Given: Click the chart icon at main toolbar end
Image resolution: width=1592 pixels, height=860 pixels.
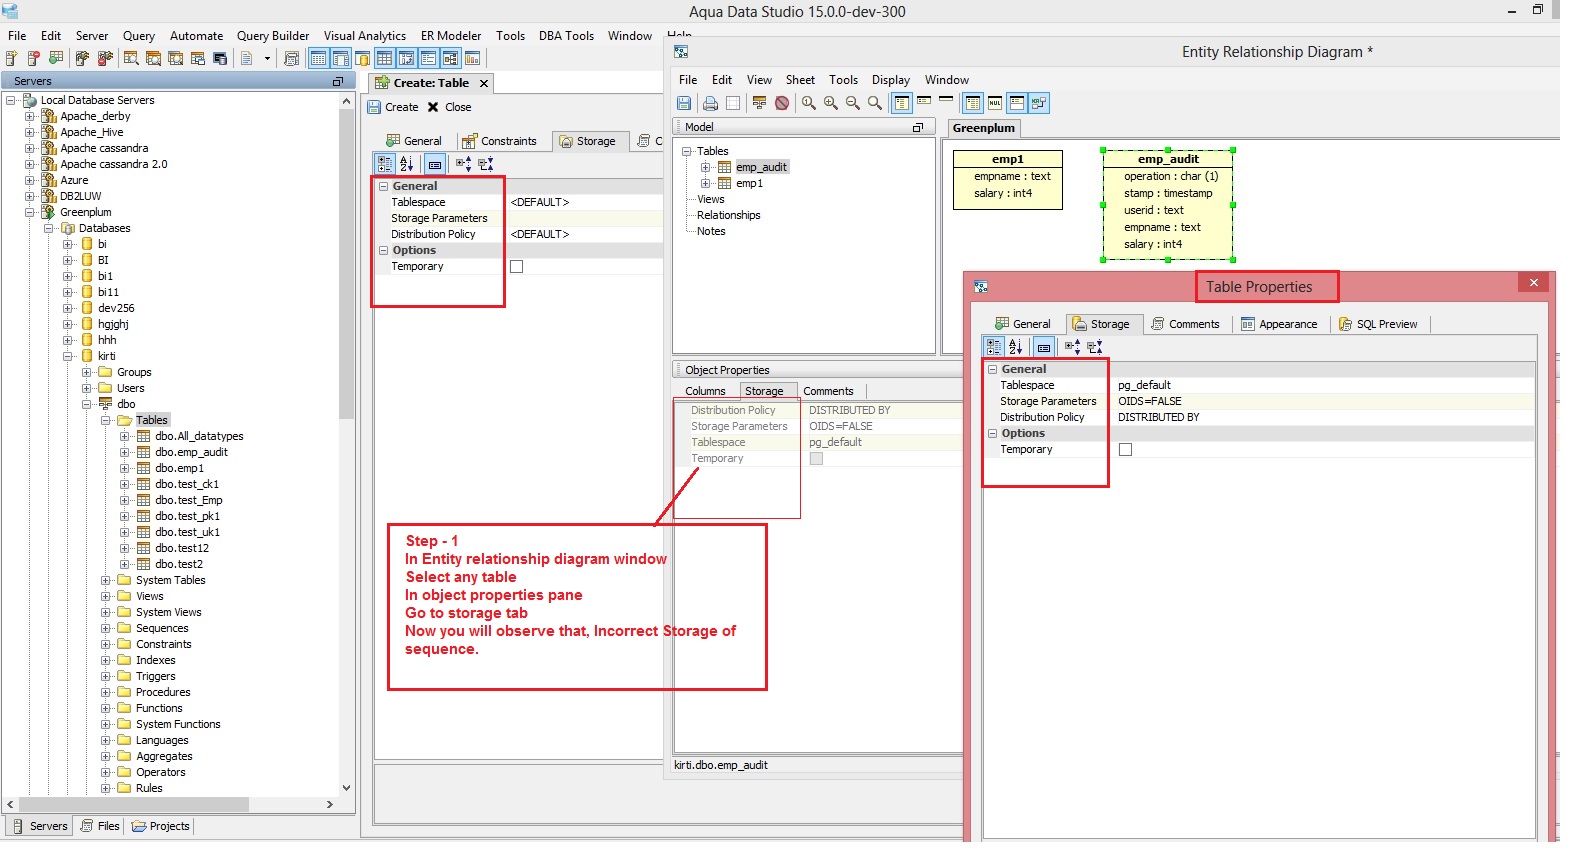Looking at the screenshot, I should pyautogui.click(x=473, y=59).
